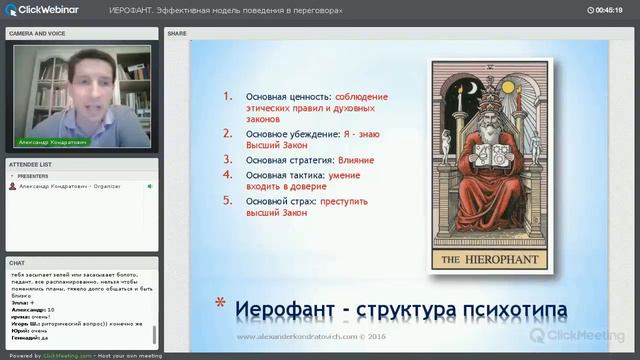Image resolution: width=640 pixels, height=360 pixels.
Task: Click the CAMERA AND VOICE panel header
Action: click(x=82, y=33)
